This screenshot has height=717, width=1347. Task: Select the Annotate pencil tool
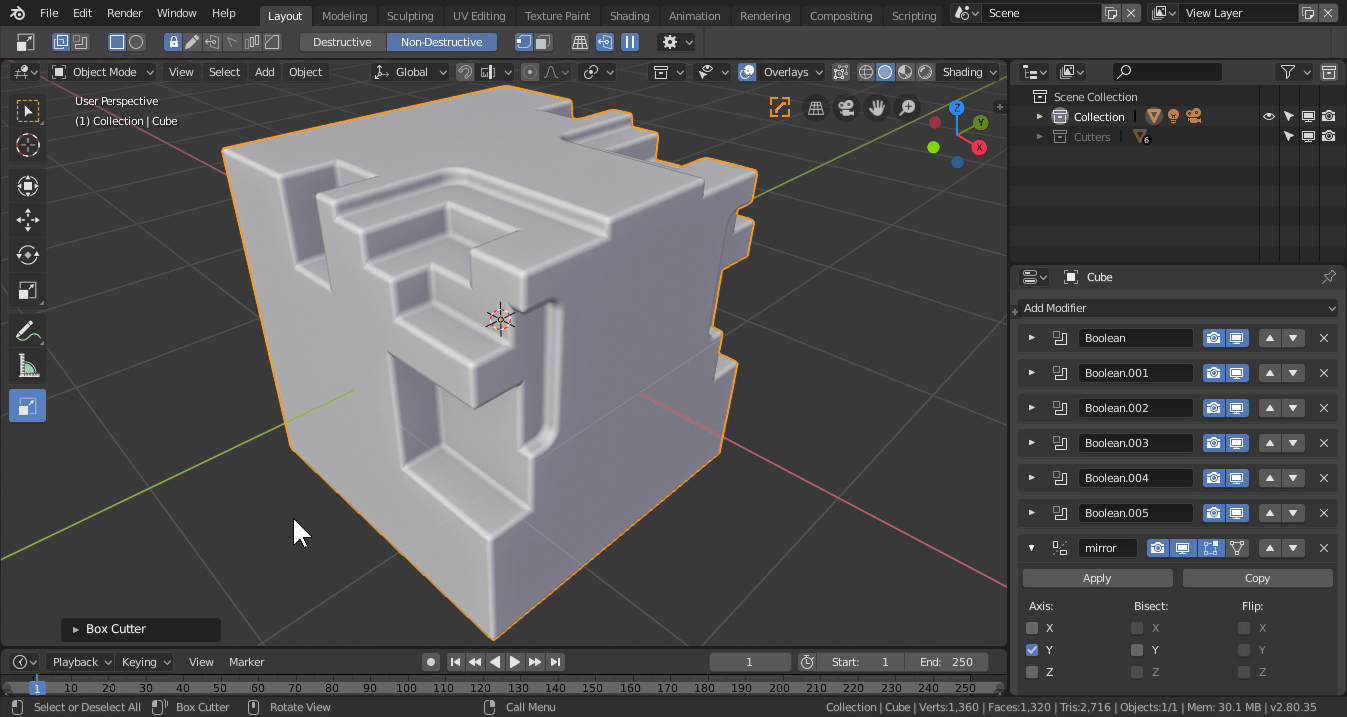27,331
